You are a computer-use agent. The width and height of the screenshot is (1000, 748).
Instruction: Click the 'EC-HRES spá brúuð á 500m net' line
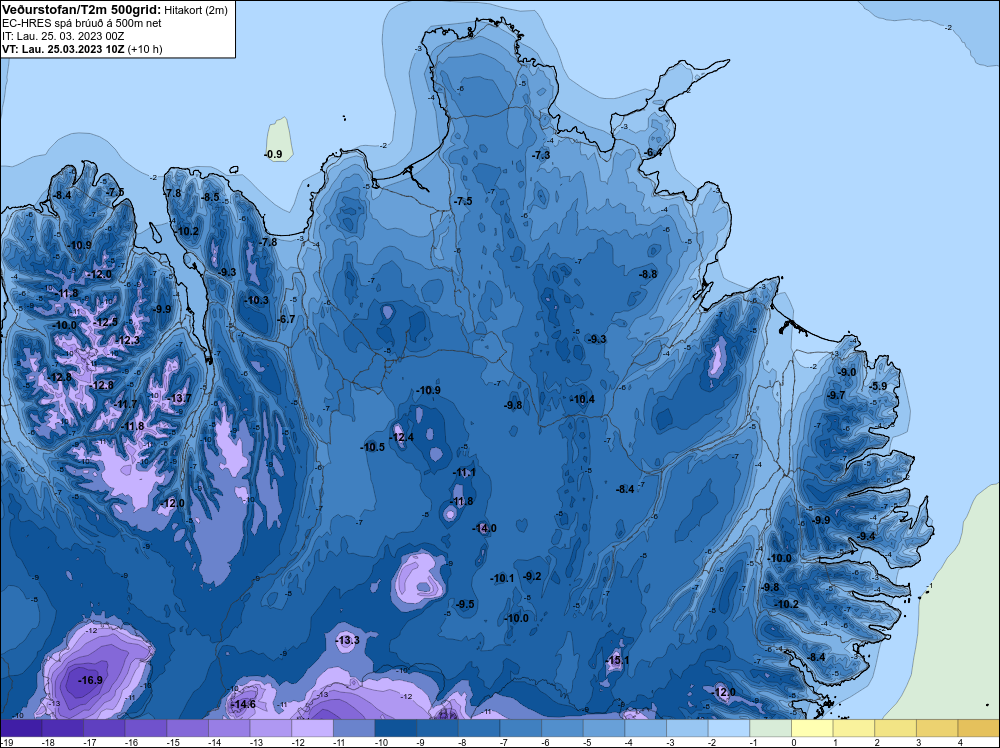coord(82,23)
